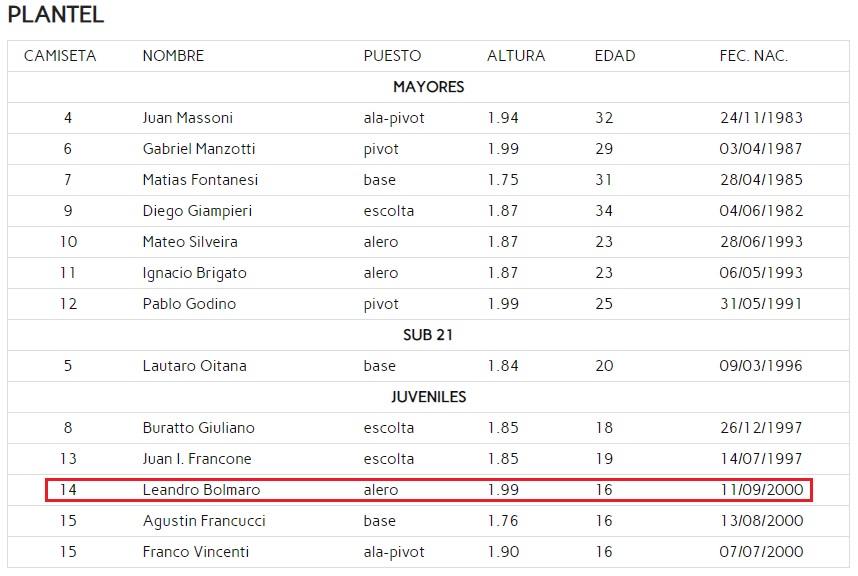The image size is (858, 576).
Task: Click Diego Giampieri's birth date 04/06/1982
Action: pyautogui.click(x=761, y=211)
